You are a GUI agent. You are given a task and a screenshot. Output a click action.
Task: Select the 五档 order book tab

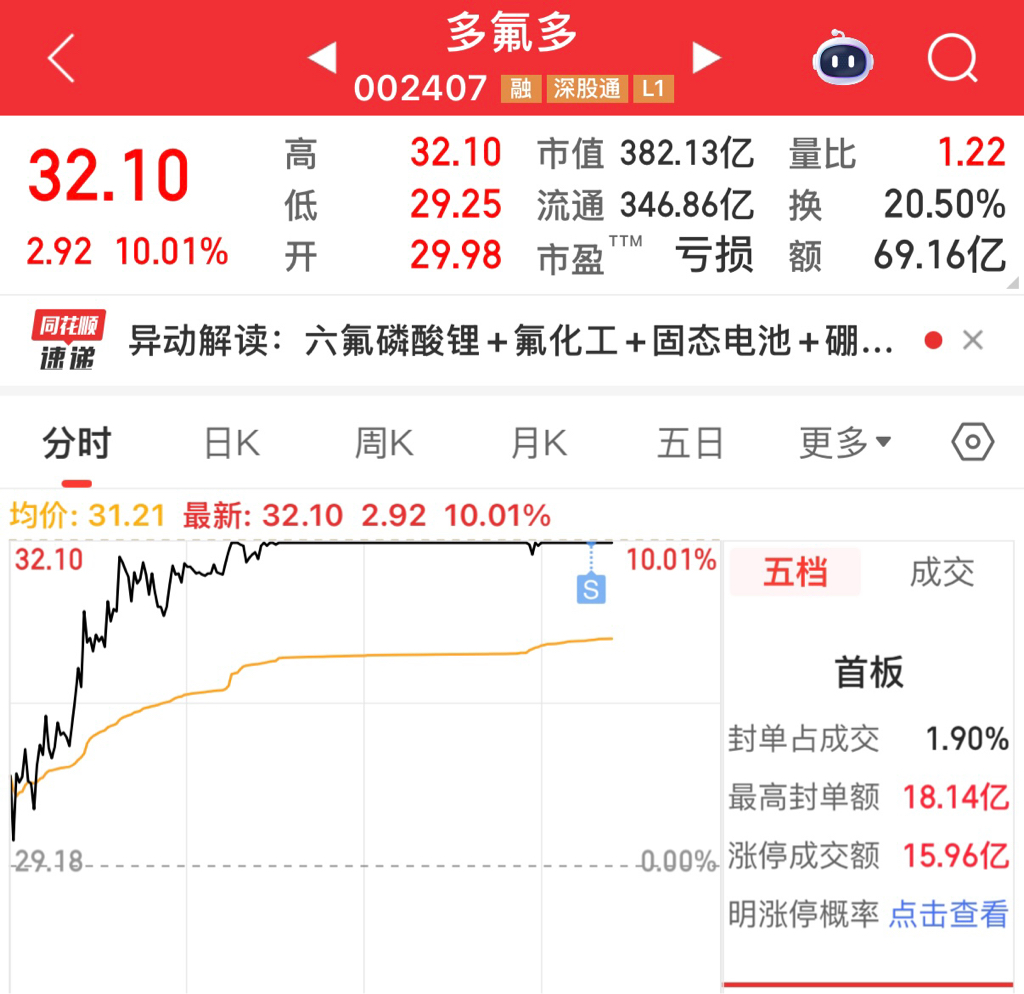(795, 572)
